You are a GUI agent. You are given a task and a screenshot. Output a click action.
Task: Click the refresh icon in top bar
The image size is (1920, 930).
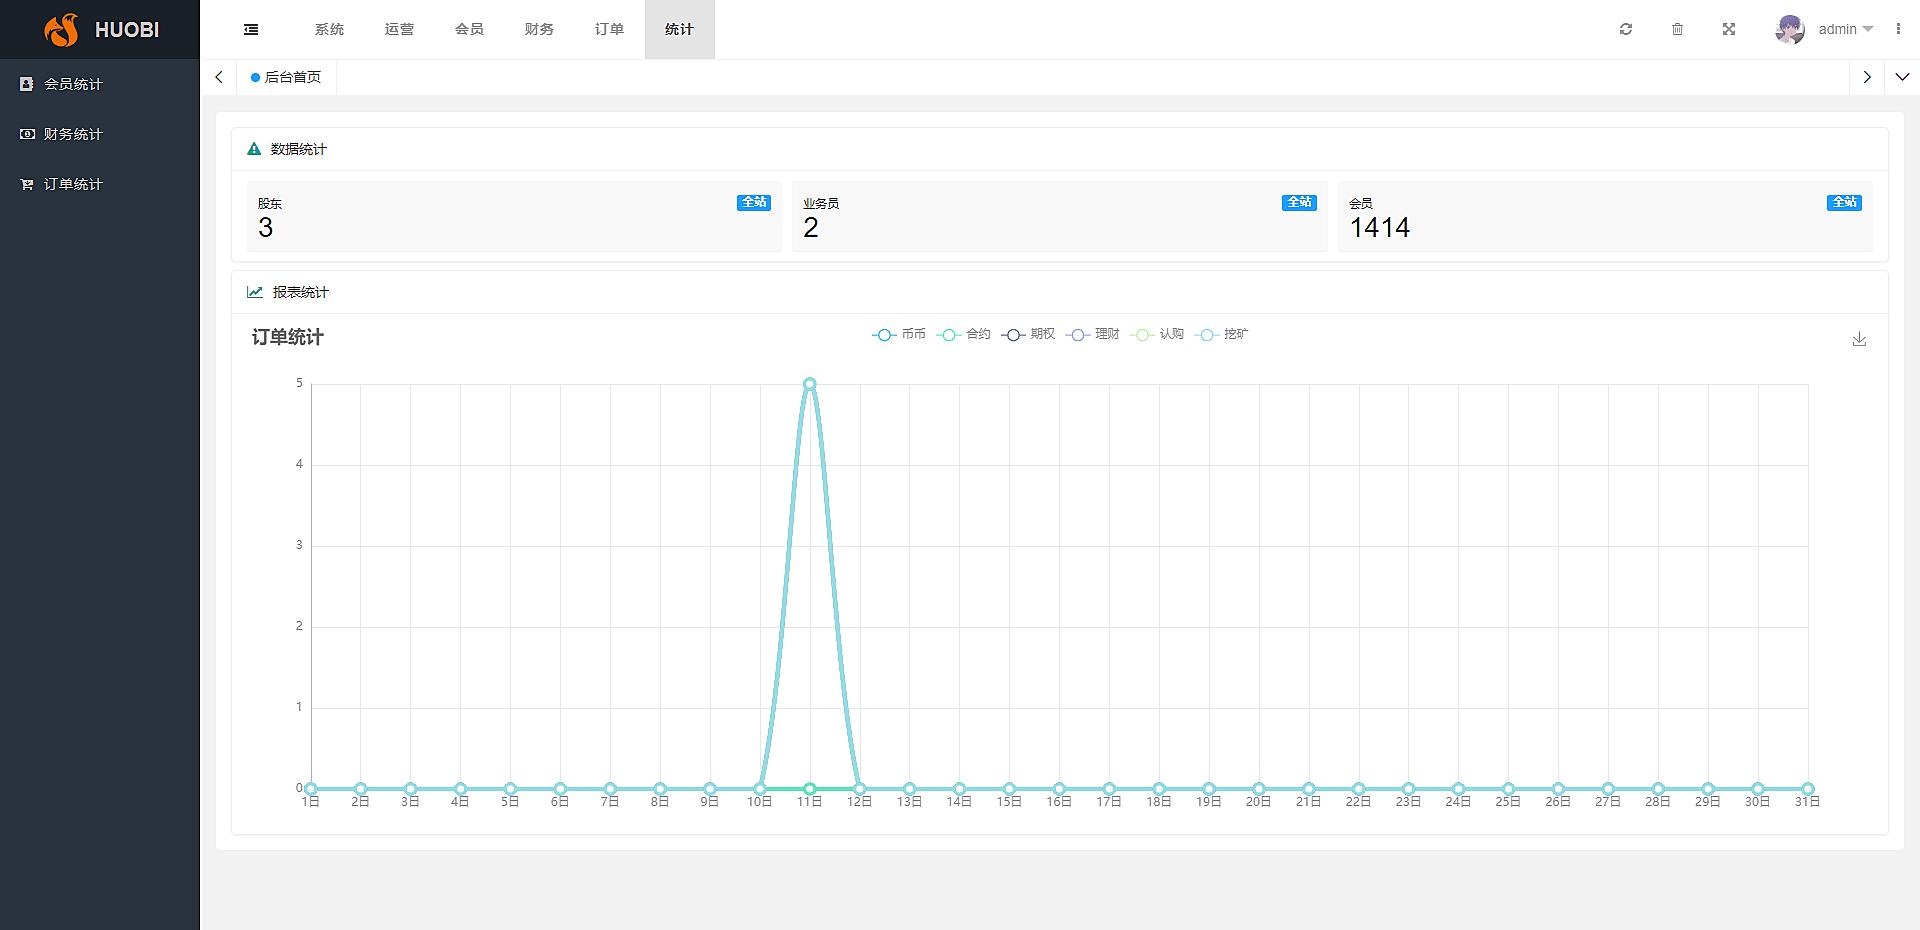click(x=1626, y=30)
